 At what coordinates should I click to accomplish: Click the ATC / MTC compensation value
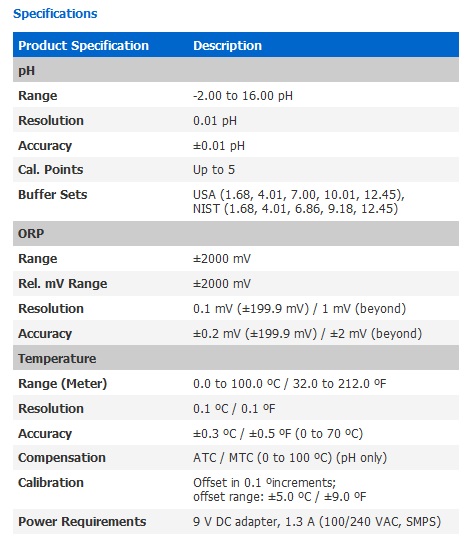click(x=290, y=458)
